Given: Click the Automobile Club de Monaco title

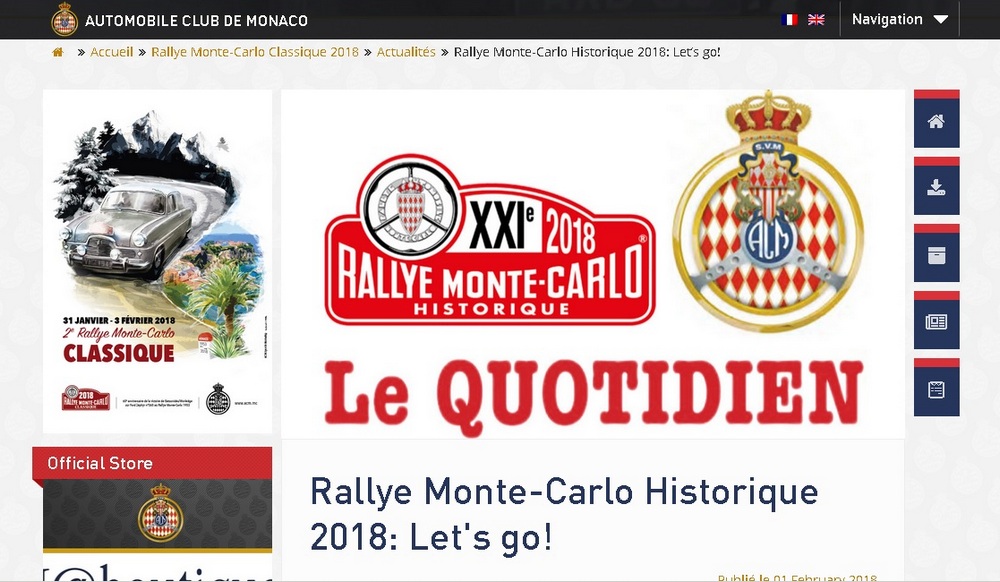Looking at the screenshot, I should point(196,20).
